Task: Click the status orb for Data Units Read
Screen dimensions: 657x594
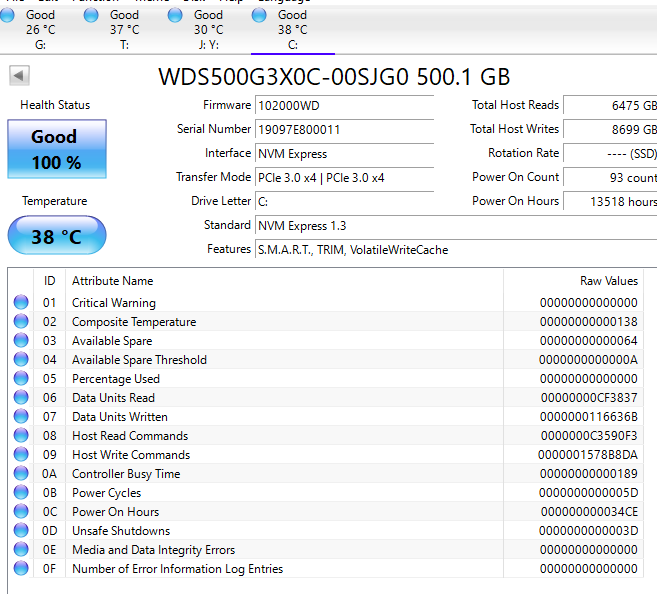Action: tap(21, 397)
